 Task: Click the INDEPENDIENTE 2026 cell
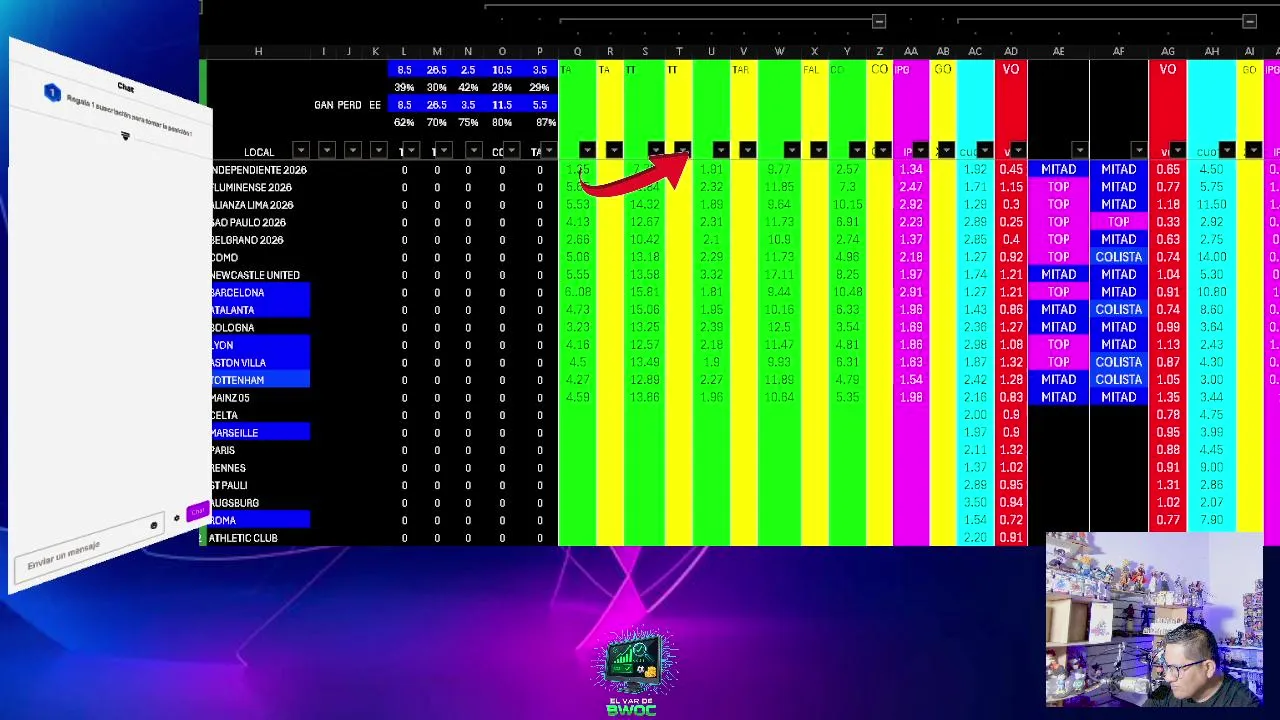pyautogui.click(x=259, y=170)
